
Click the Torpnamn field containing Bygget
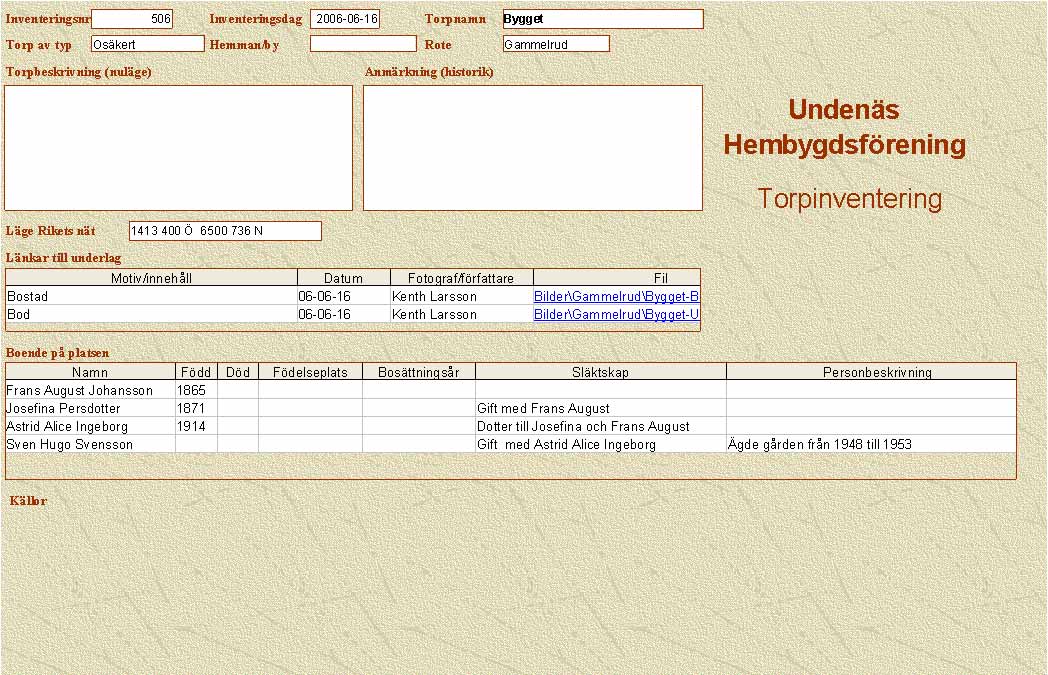tap(602, 19)
